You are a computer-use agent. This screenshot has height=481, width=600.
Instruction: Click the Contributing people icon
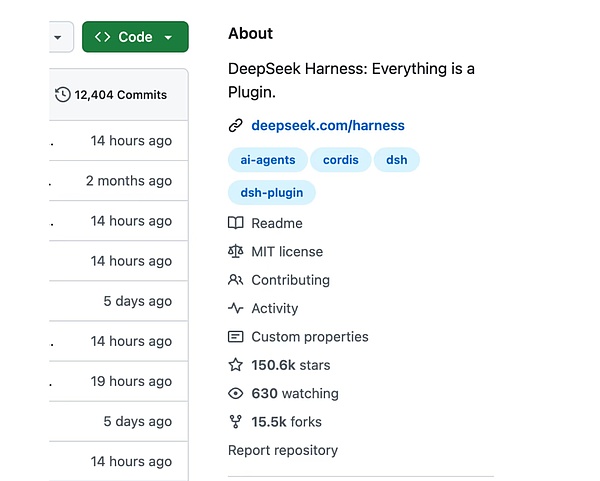tap(235, 280)
